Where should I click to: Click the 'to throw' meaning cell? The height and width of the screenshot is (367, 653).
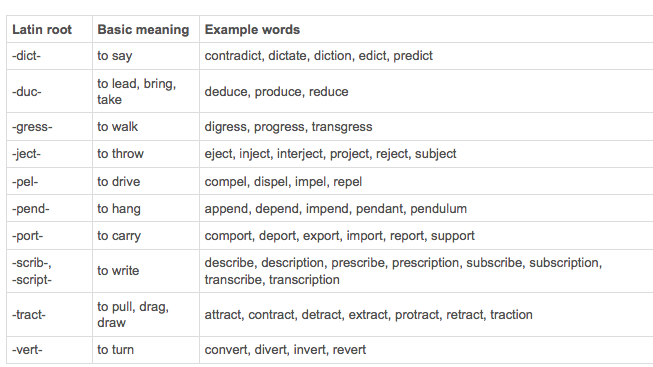[x=146, y=154]
